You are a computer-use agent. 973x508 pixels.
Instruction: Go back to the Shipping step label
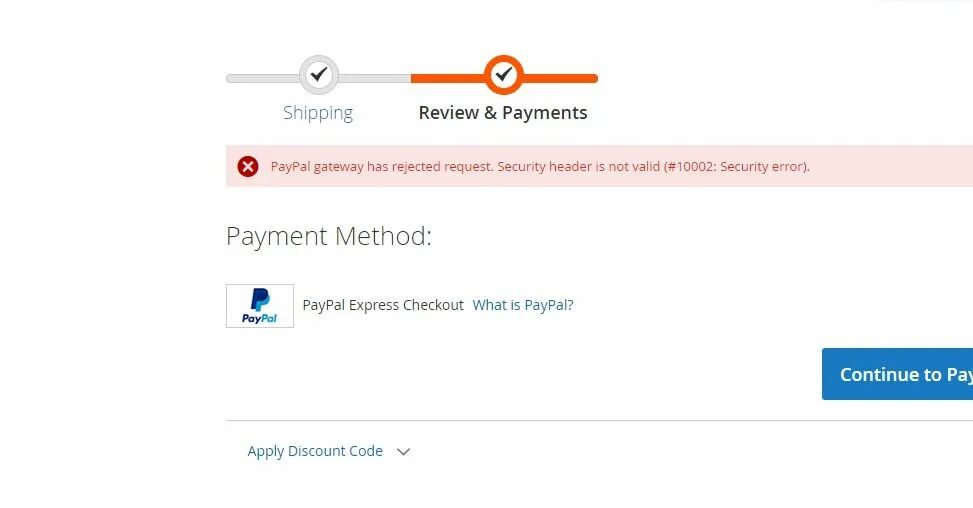pyautogui.click(x=318, y=113)
